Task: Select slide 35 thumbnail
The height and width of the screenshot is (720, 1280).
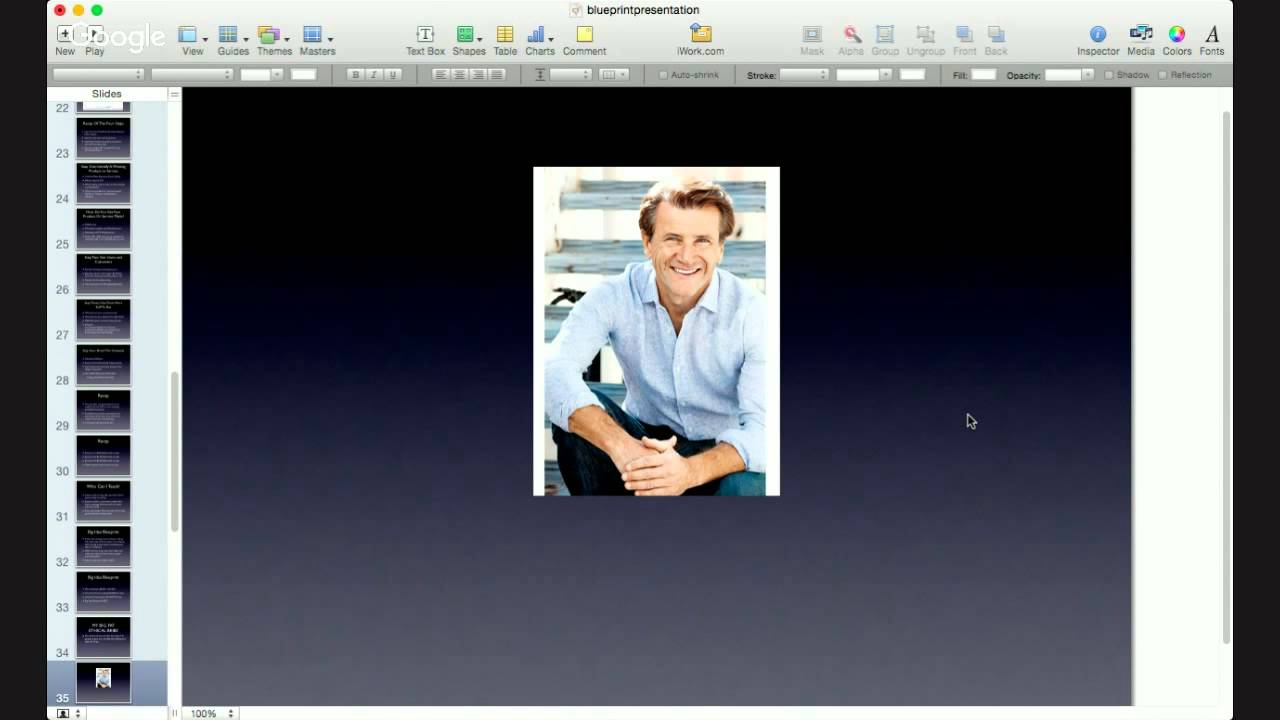Action: pos(103,682)
